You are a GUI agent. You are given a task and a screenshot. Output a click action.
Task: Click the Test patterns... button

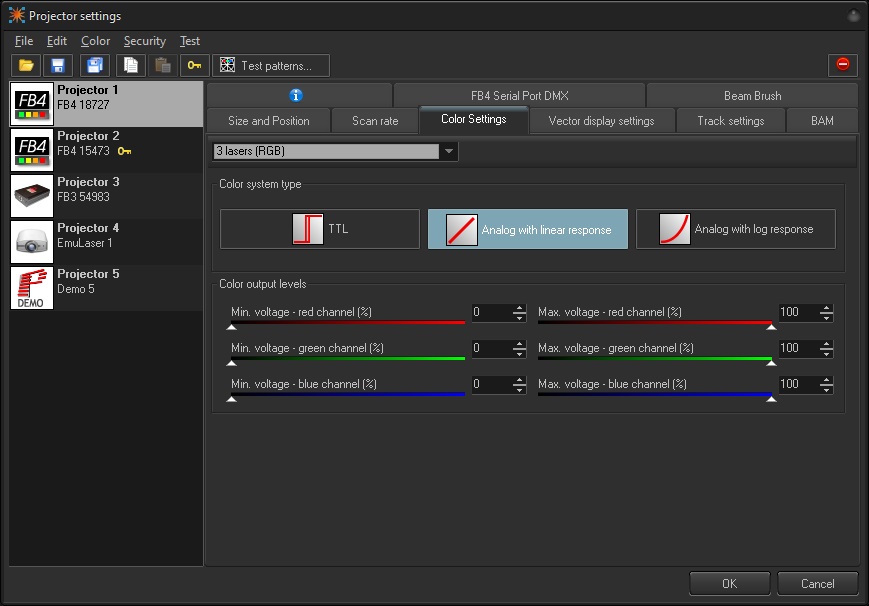pos(271,66)
